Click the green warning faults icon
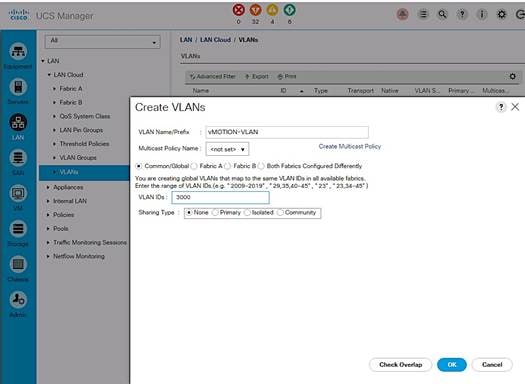 click(289, 10)
